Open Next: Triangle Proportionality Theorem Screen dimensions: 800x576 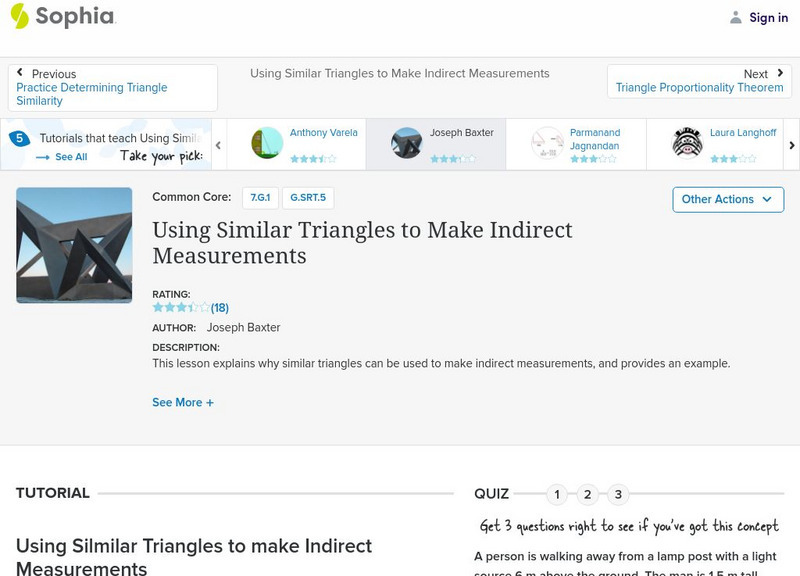[x=698, y=81]
